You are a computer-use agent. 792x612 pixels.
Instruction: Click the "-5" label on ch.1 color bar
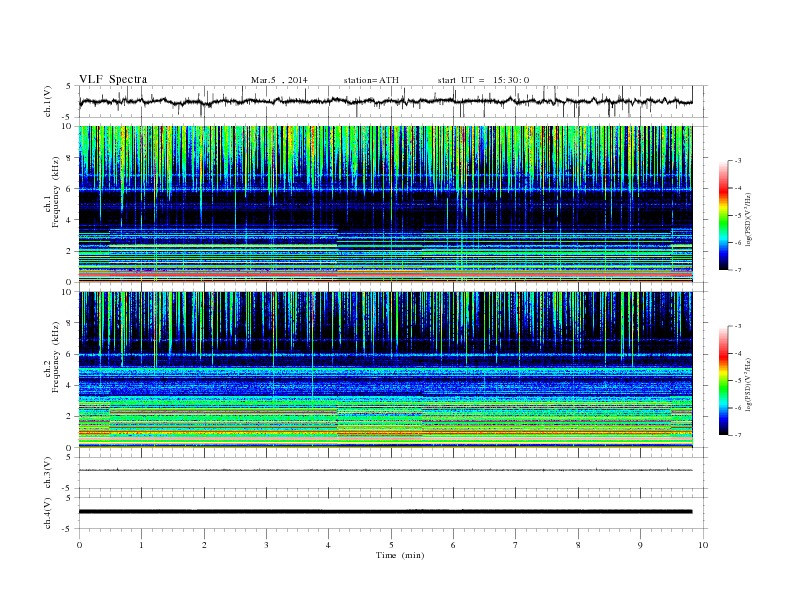pos(738,216)
